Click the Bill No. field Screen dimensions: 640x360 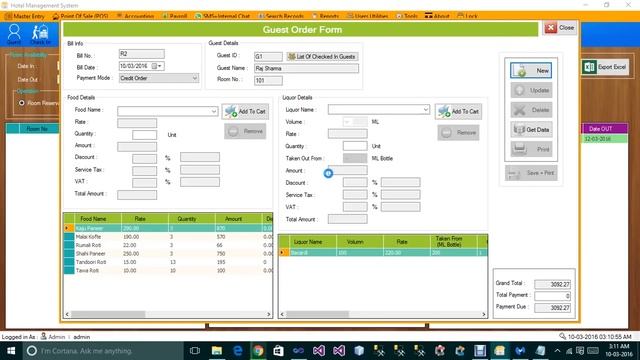[141, 54]
